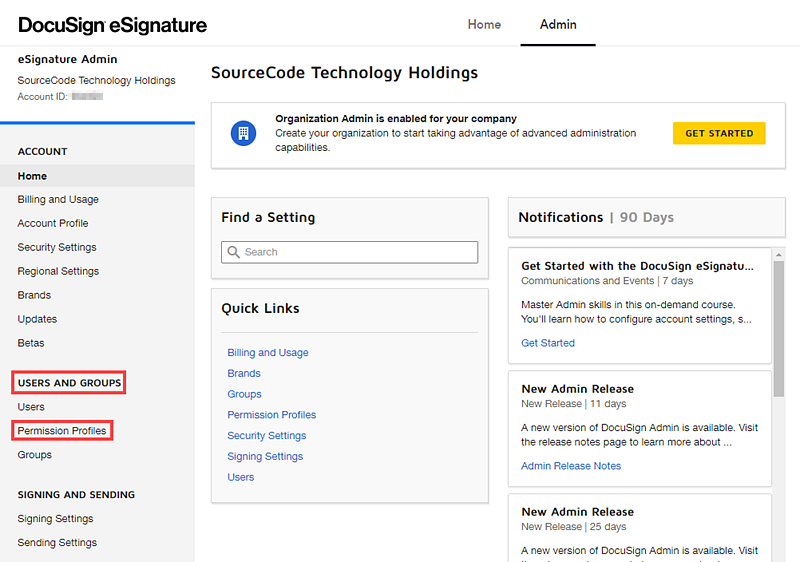Open Betas in the sidebar
Viewport: 800px width, 562px height.
31,343
